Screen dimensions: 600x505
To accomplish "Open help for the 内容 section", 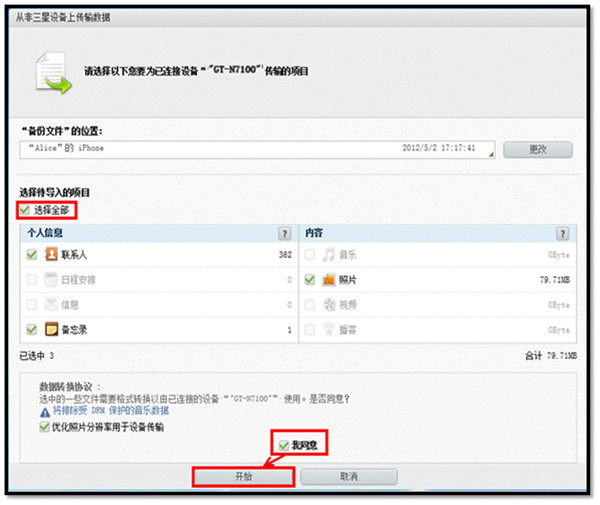I will pos(562,233).
